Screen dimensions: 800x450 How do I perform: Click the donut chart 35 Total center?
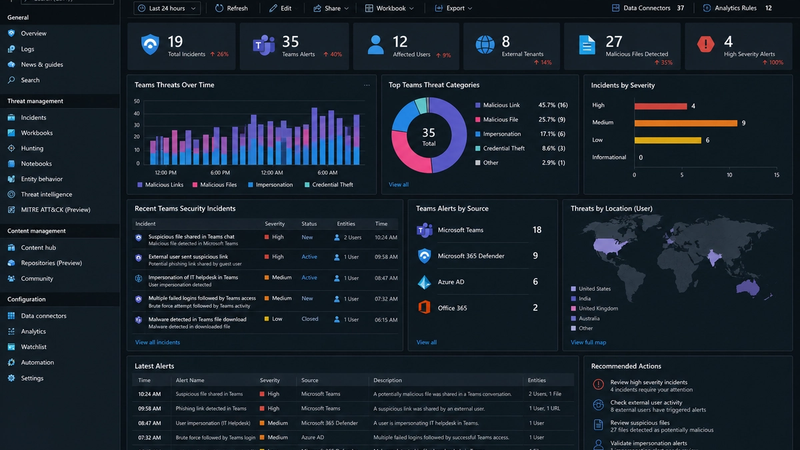[x=429, y=136]
